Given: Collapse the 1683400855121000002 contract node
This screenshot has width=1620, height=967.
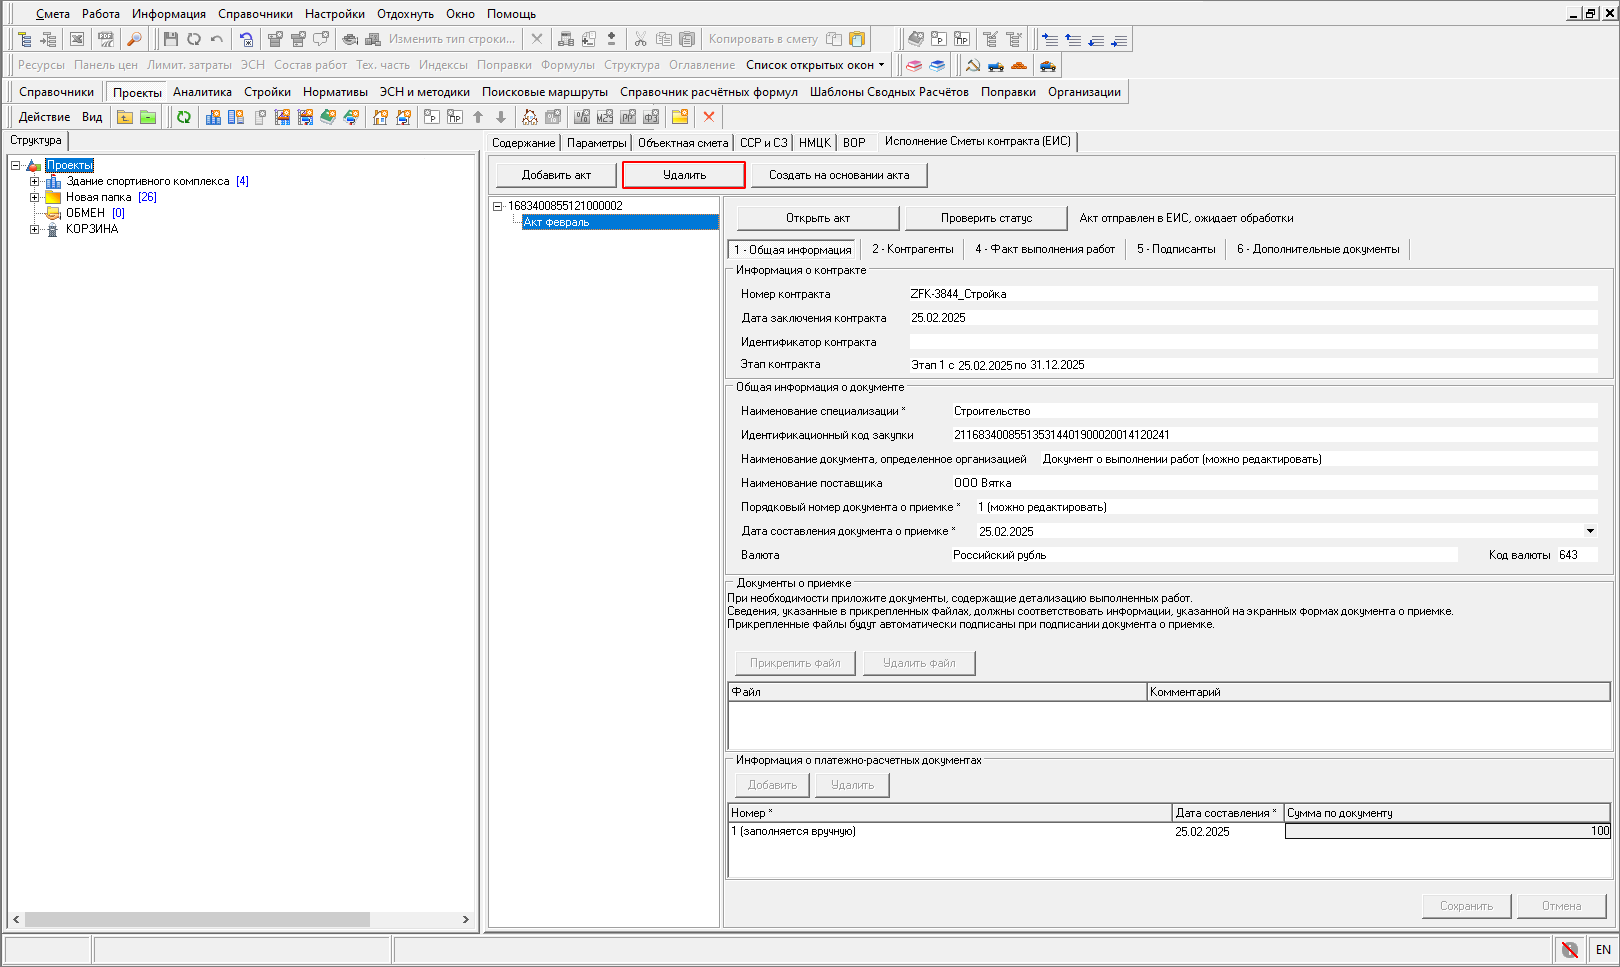Looking at the screenshot, I should click(497, 206).
